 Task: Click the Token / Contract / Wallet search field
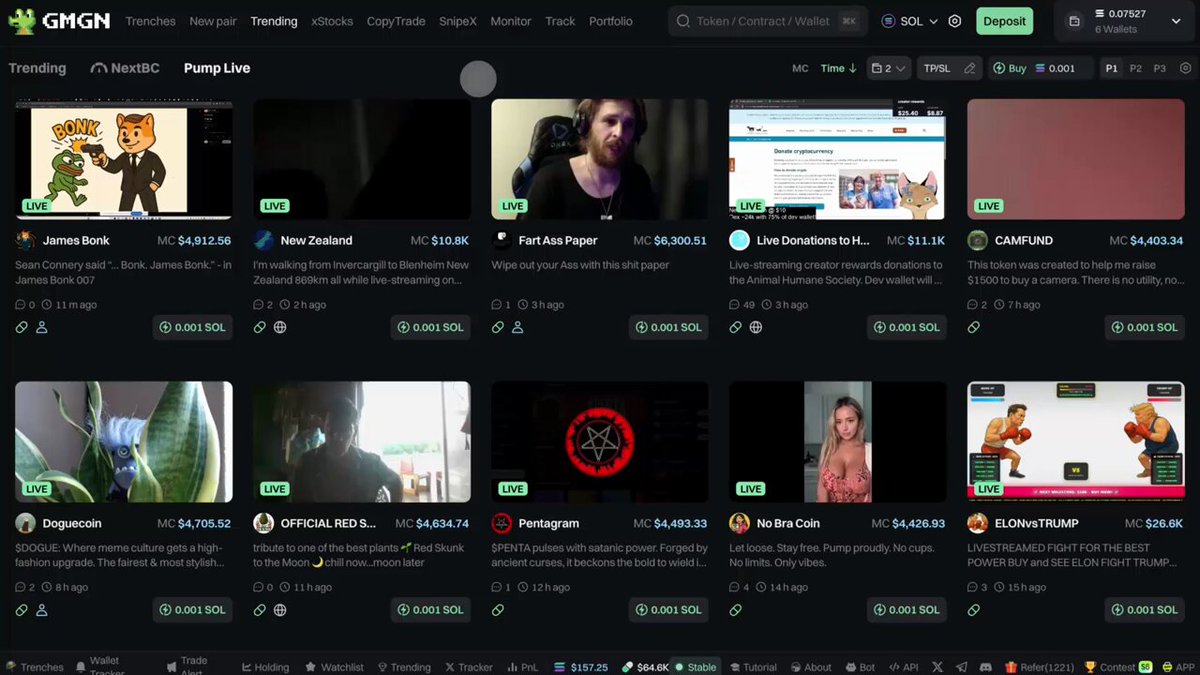point(767,21)
